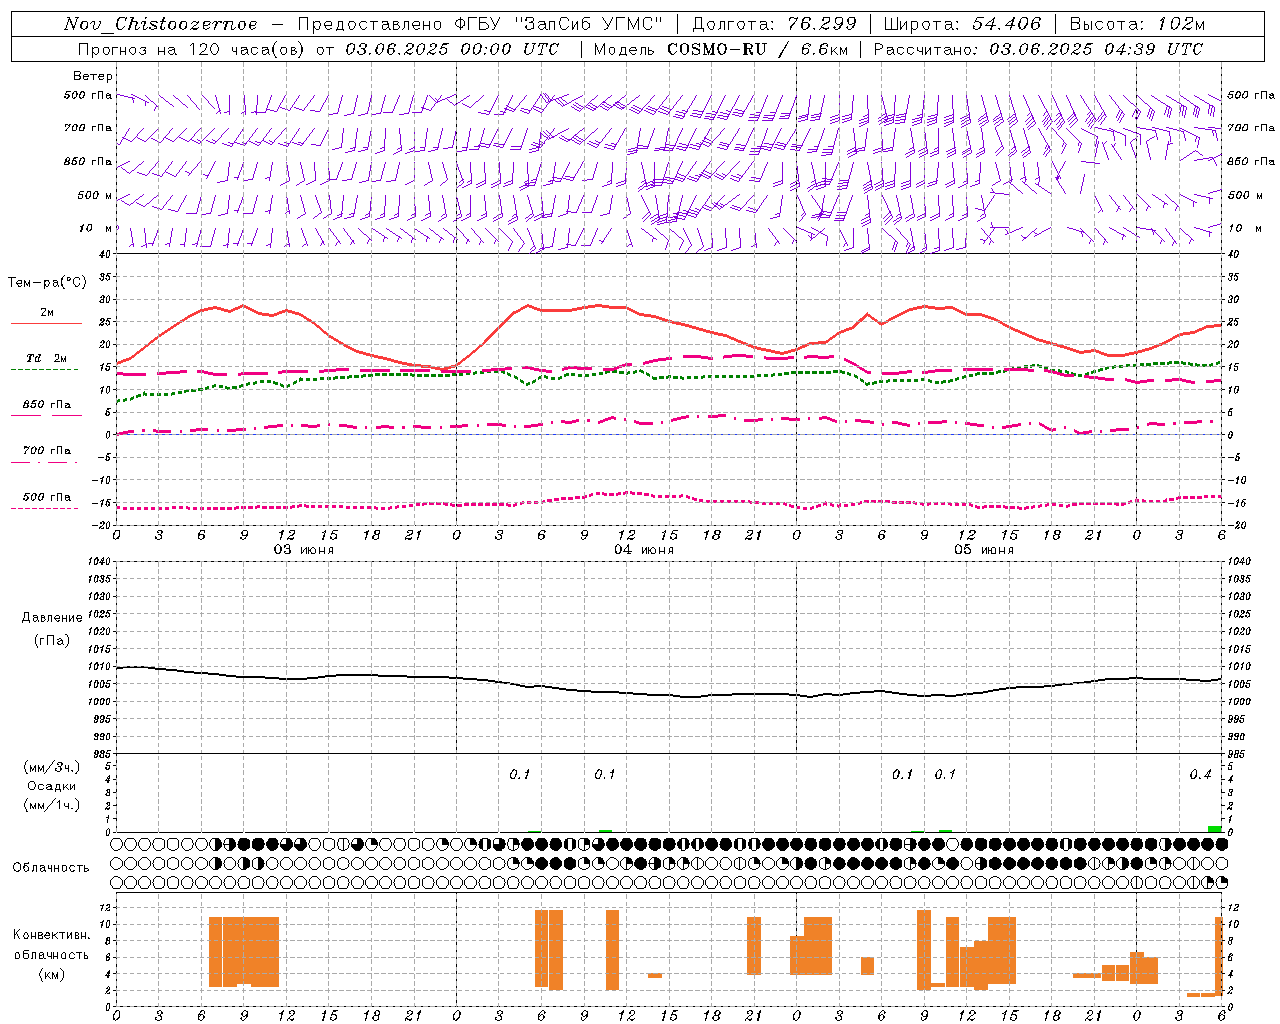Click the '(км)' unit label under convective cloud

pyautogui.click(x=52, y=973)
